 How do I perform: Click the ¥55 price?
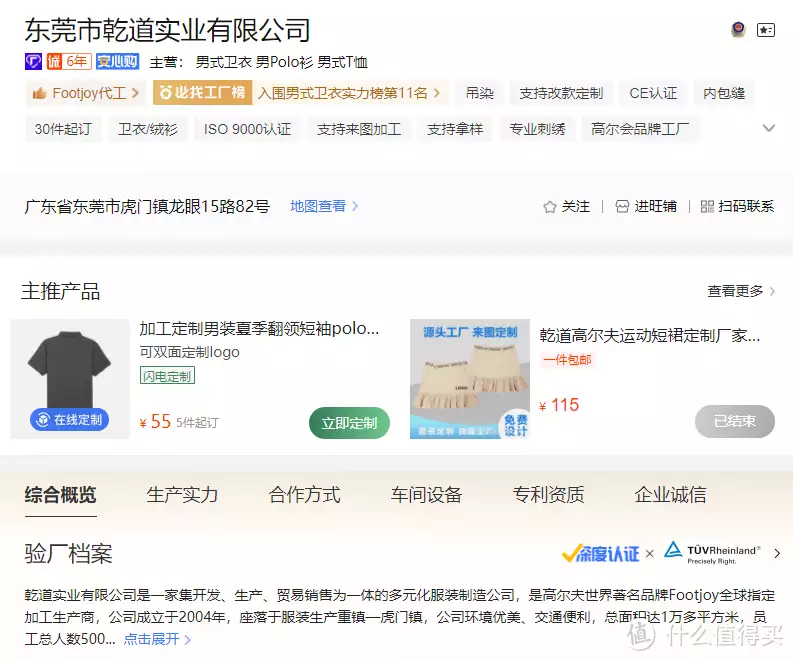pos(155,421)
